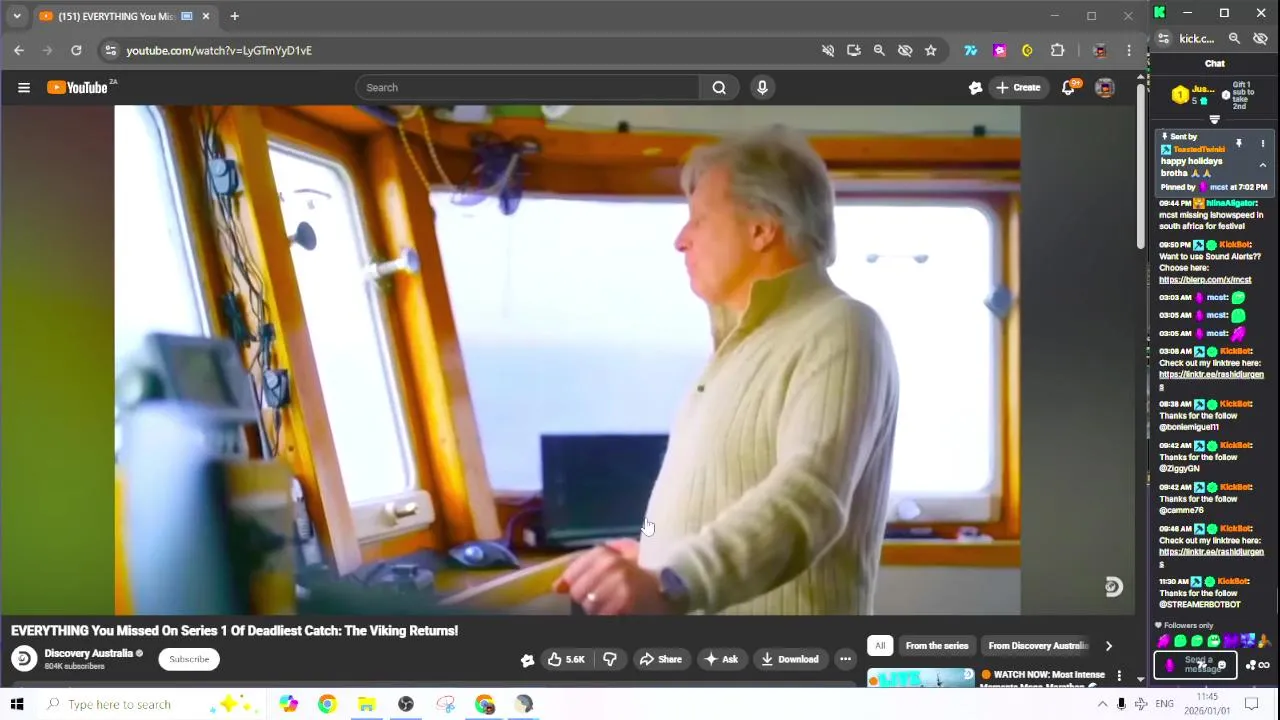Open Windows notification center
1280x720 pixels.
(x=1251, y=705)
